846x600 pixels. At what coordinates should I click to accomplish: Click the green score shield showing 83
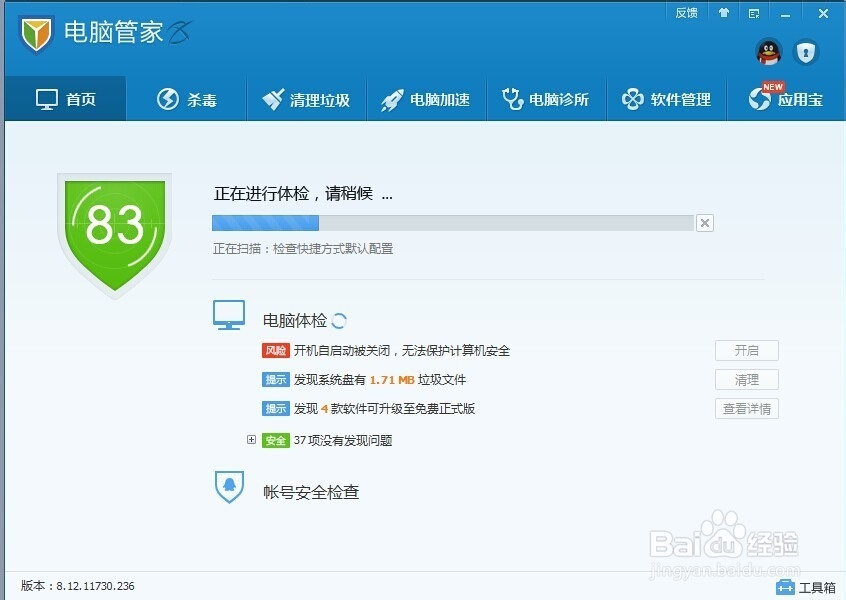click(114, 235)
